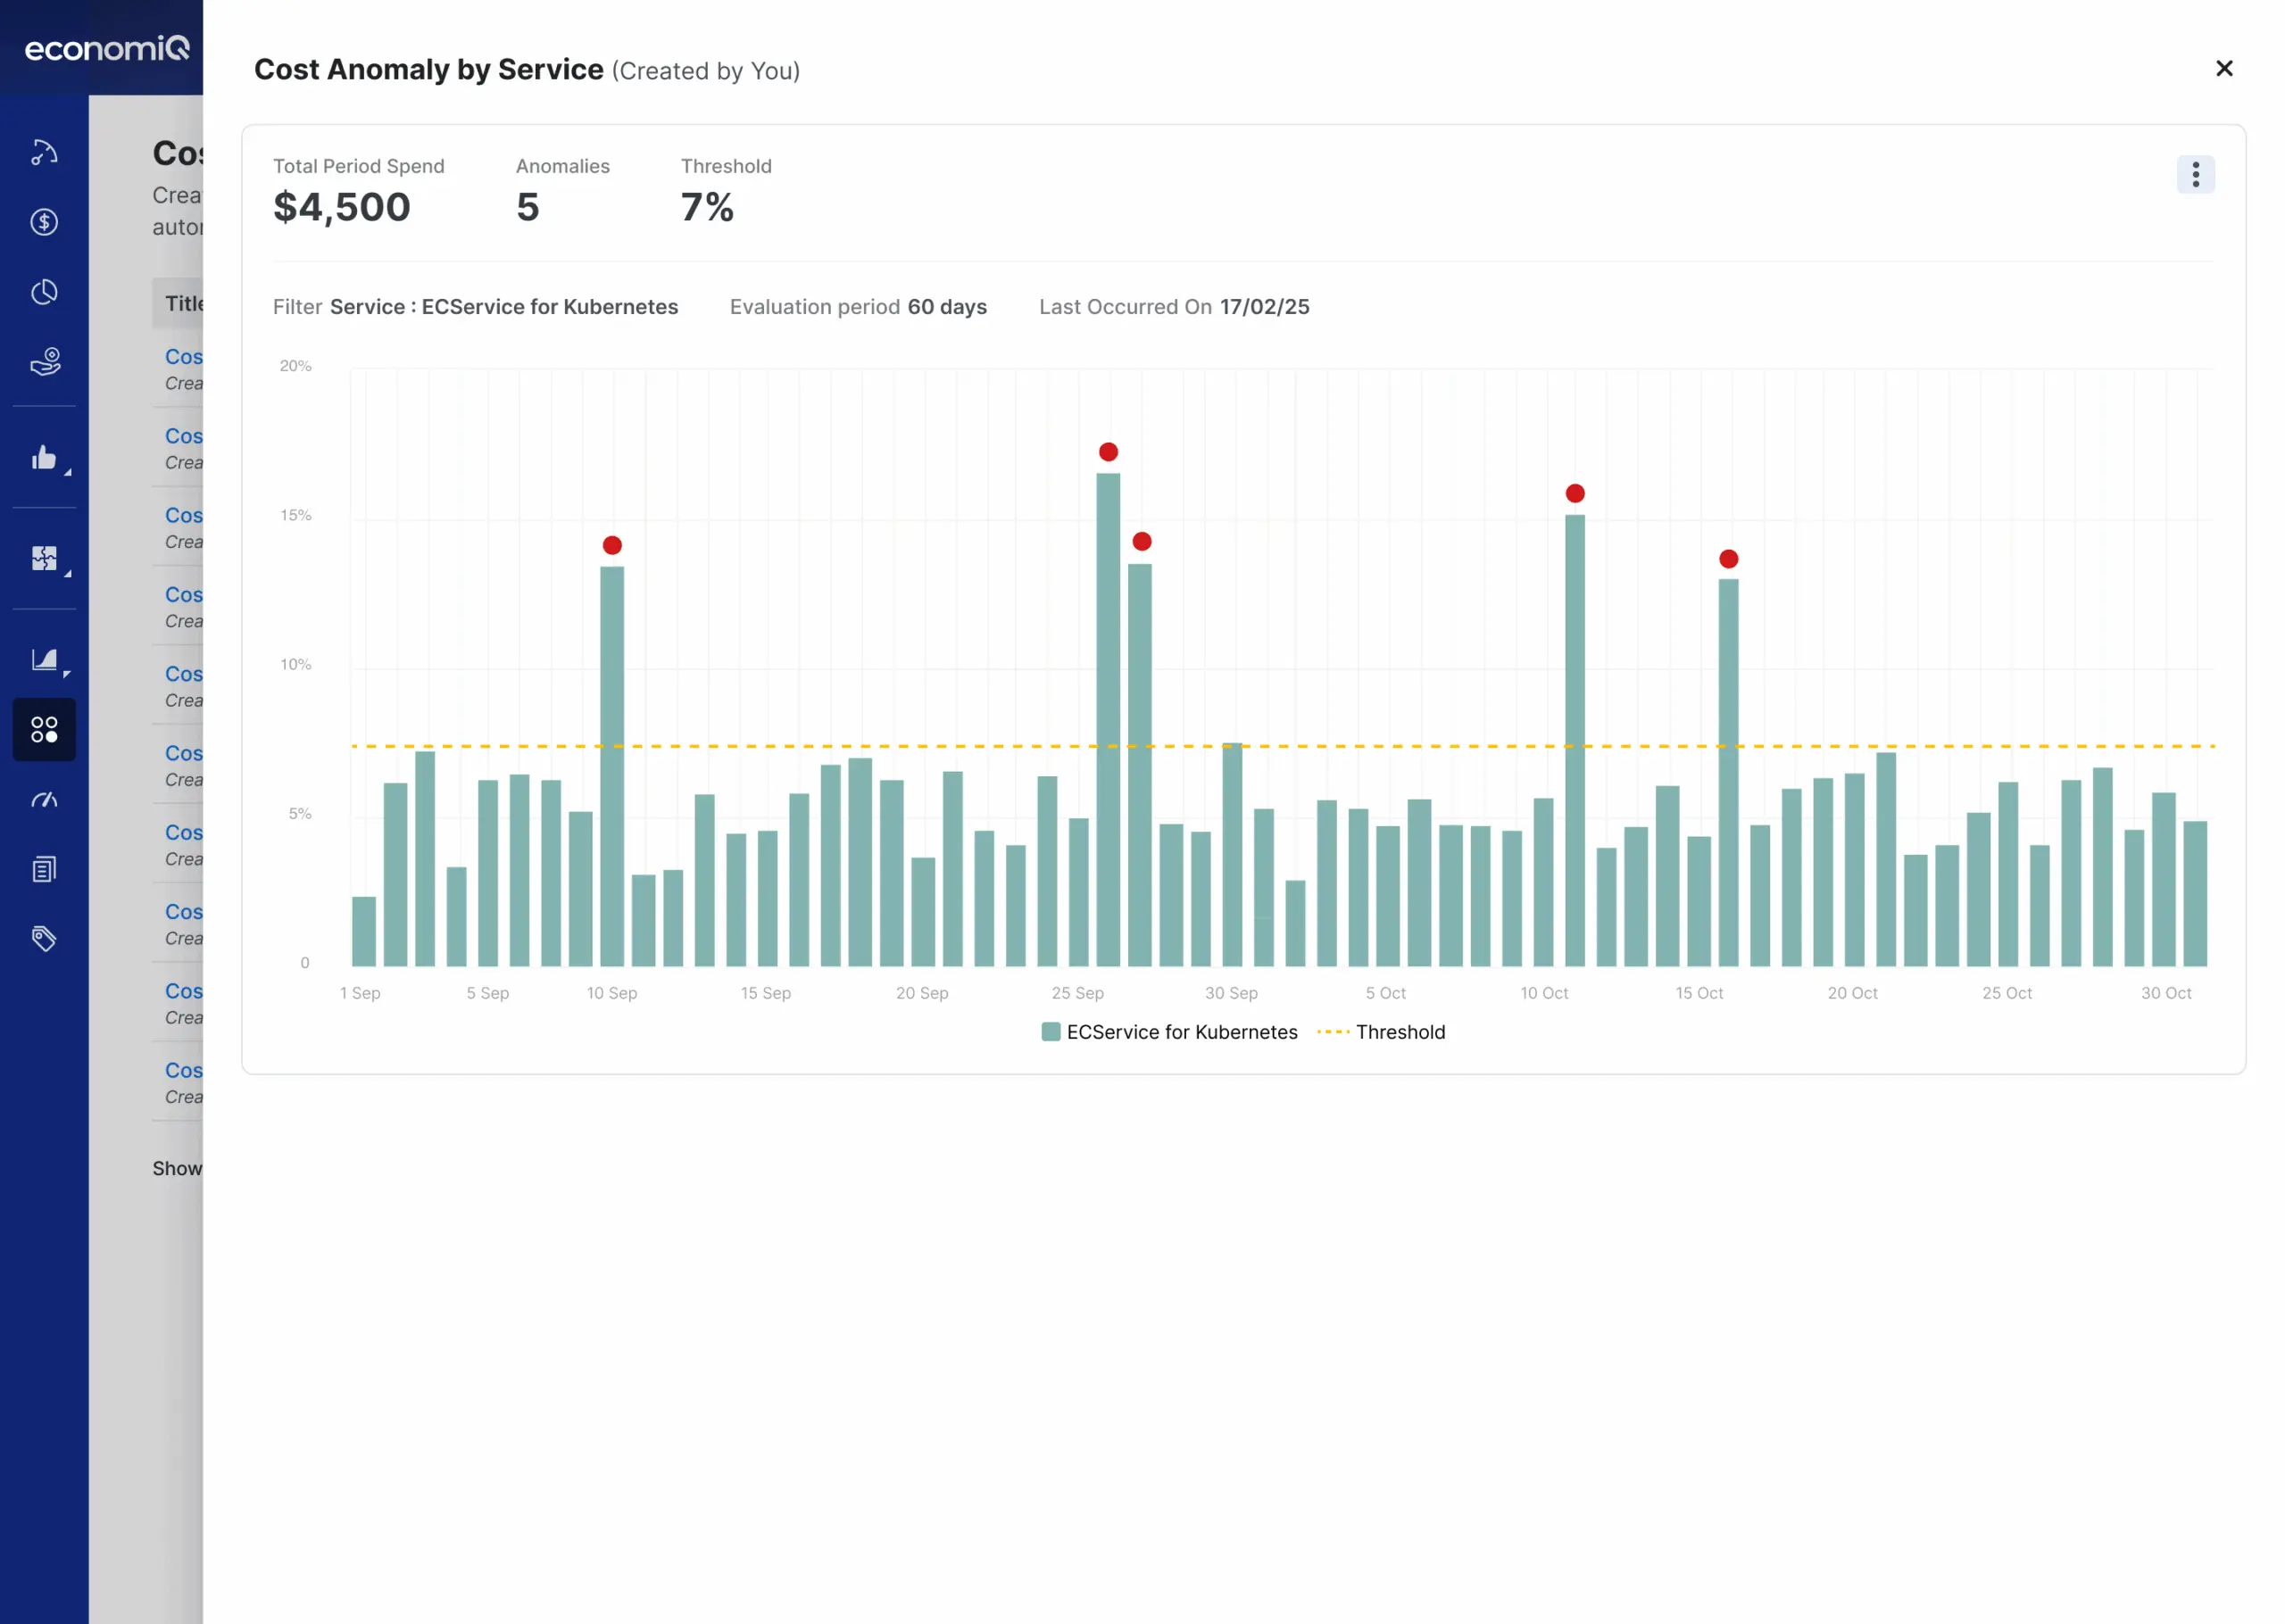Click the dollar coin sidebar icon
This screenshot has height=1624, width=2285.
44,222
